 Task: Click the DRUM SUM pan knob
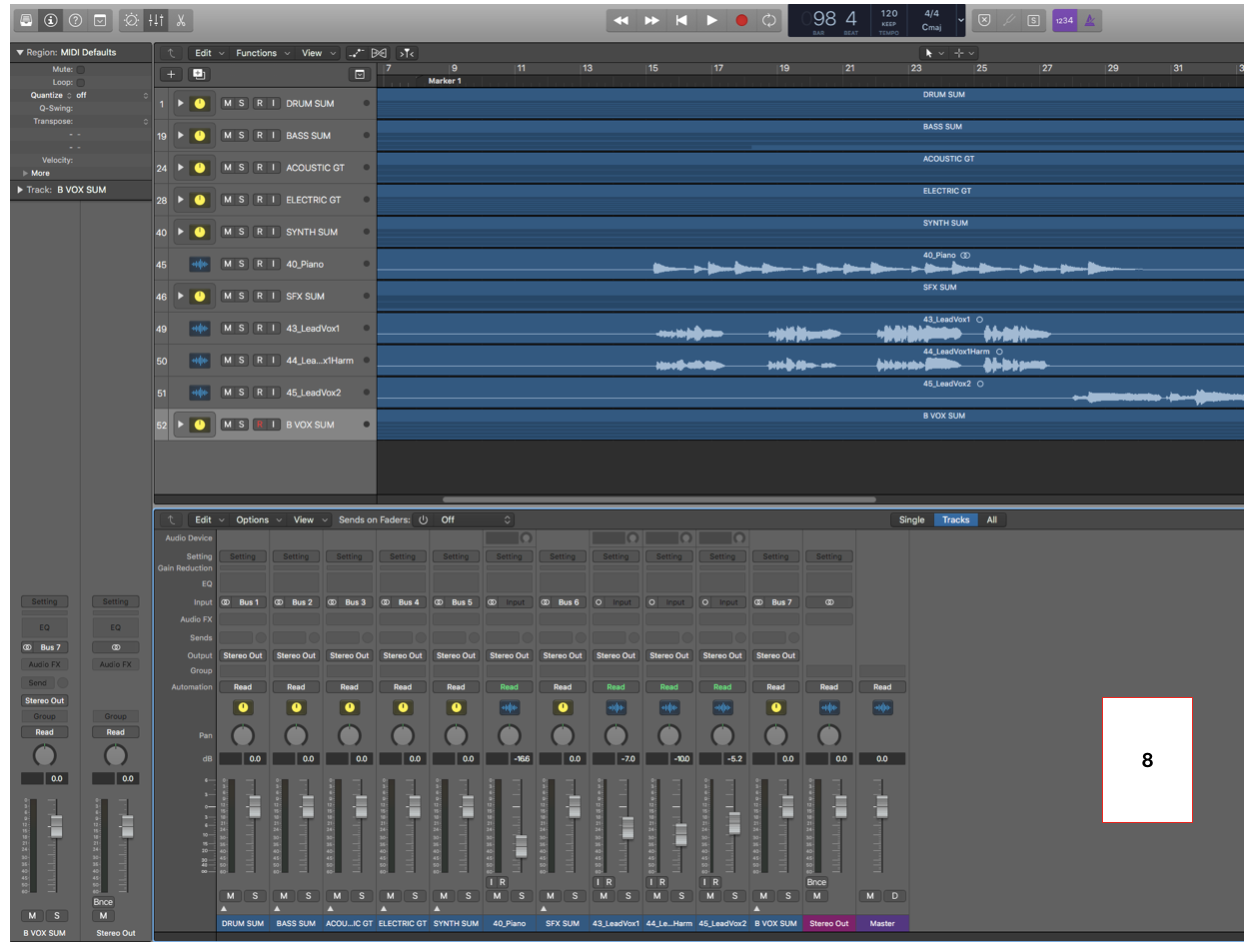click(x=242, y=736)
